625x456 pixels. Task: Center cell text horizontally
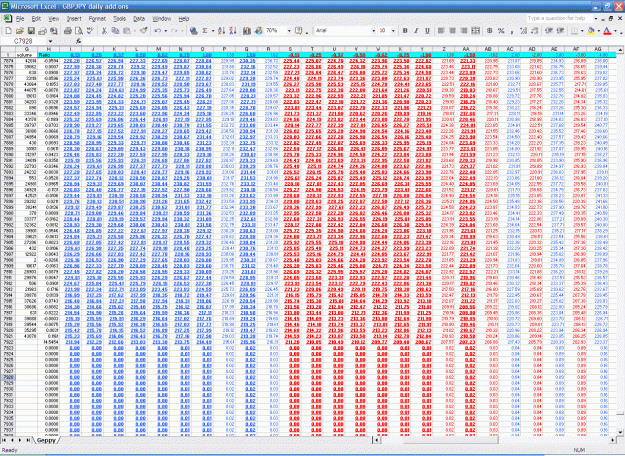click(452, 31)
